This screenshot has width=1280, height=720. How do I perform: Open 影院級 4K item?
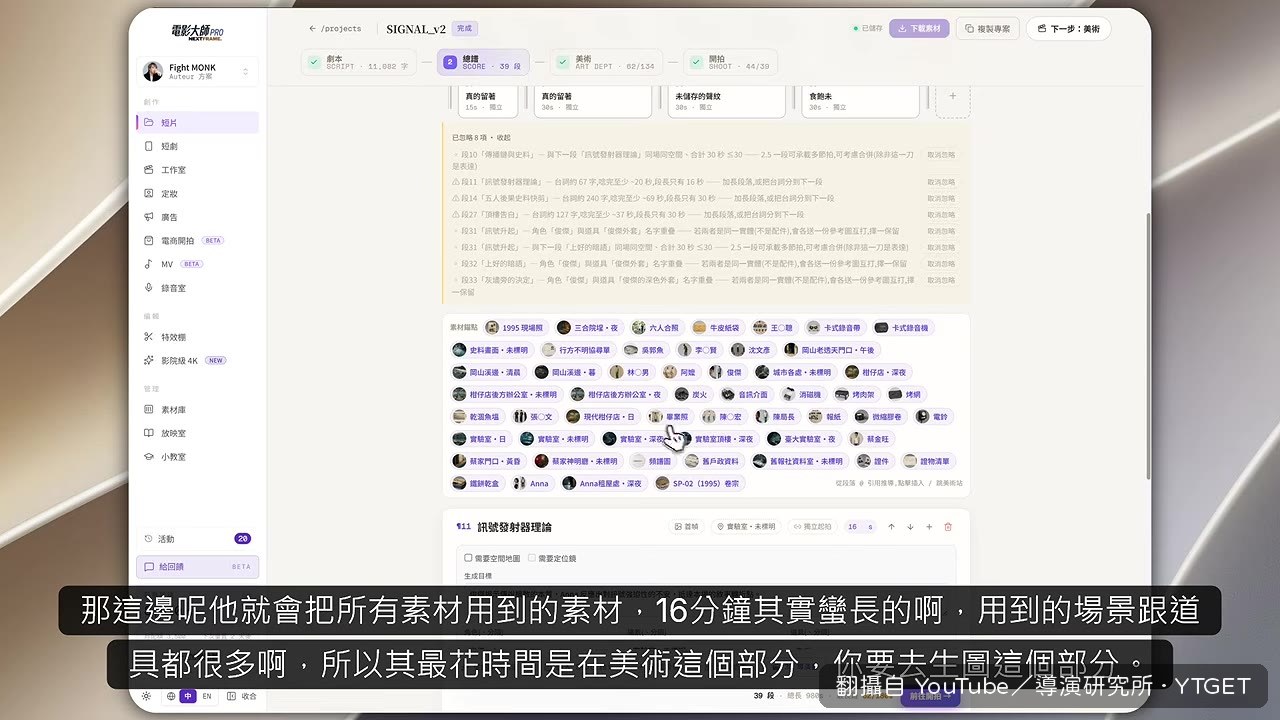pyautogui.click(x=197, y=360)
